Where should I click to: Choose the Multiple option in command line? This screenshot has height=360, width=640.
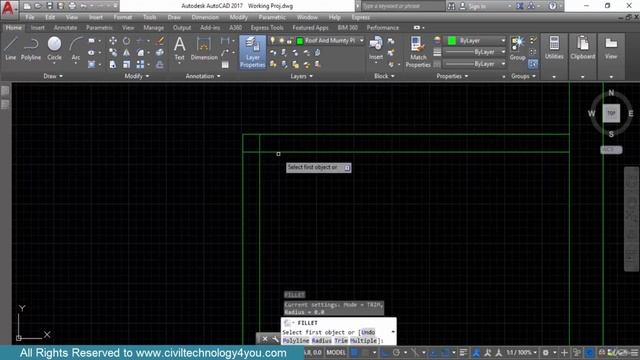[x=363, y=340]
